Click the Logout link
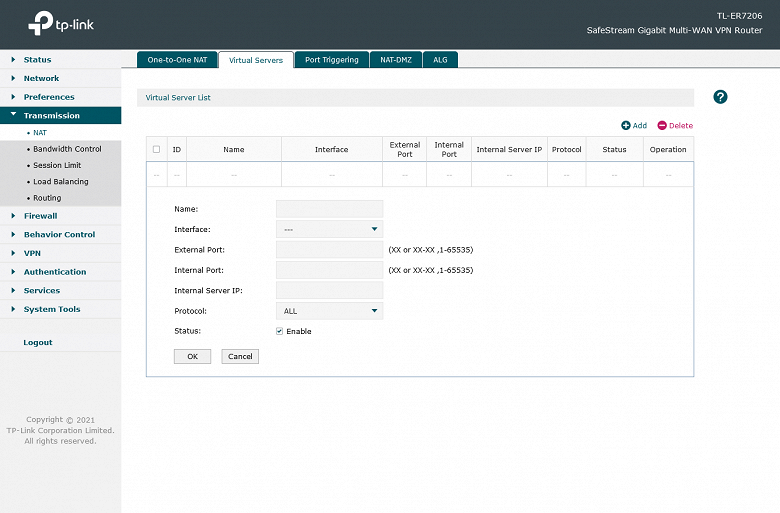The image size is (780, 513). (x=38, y=342)
